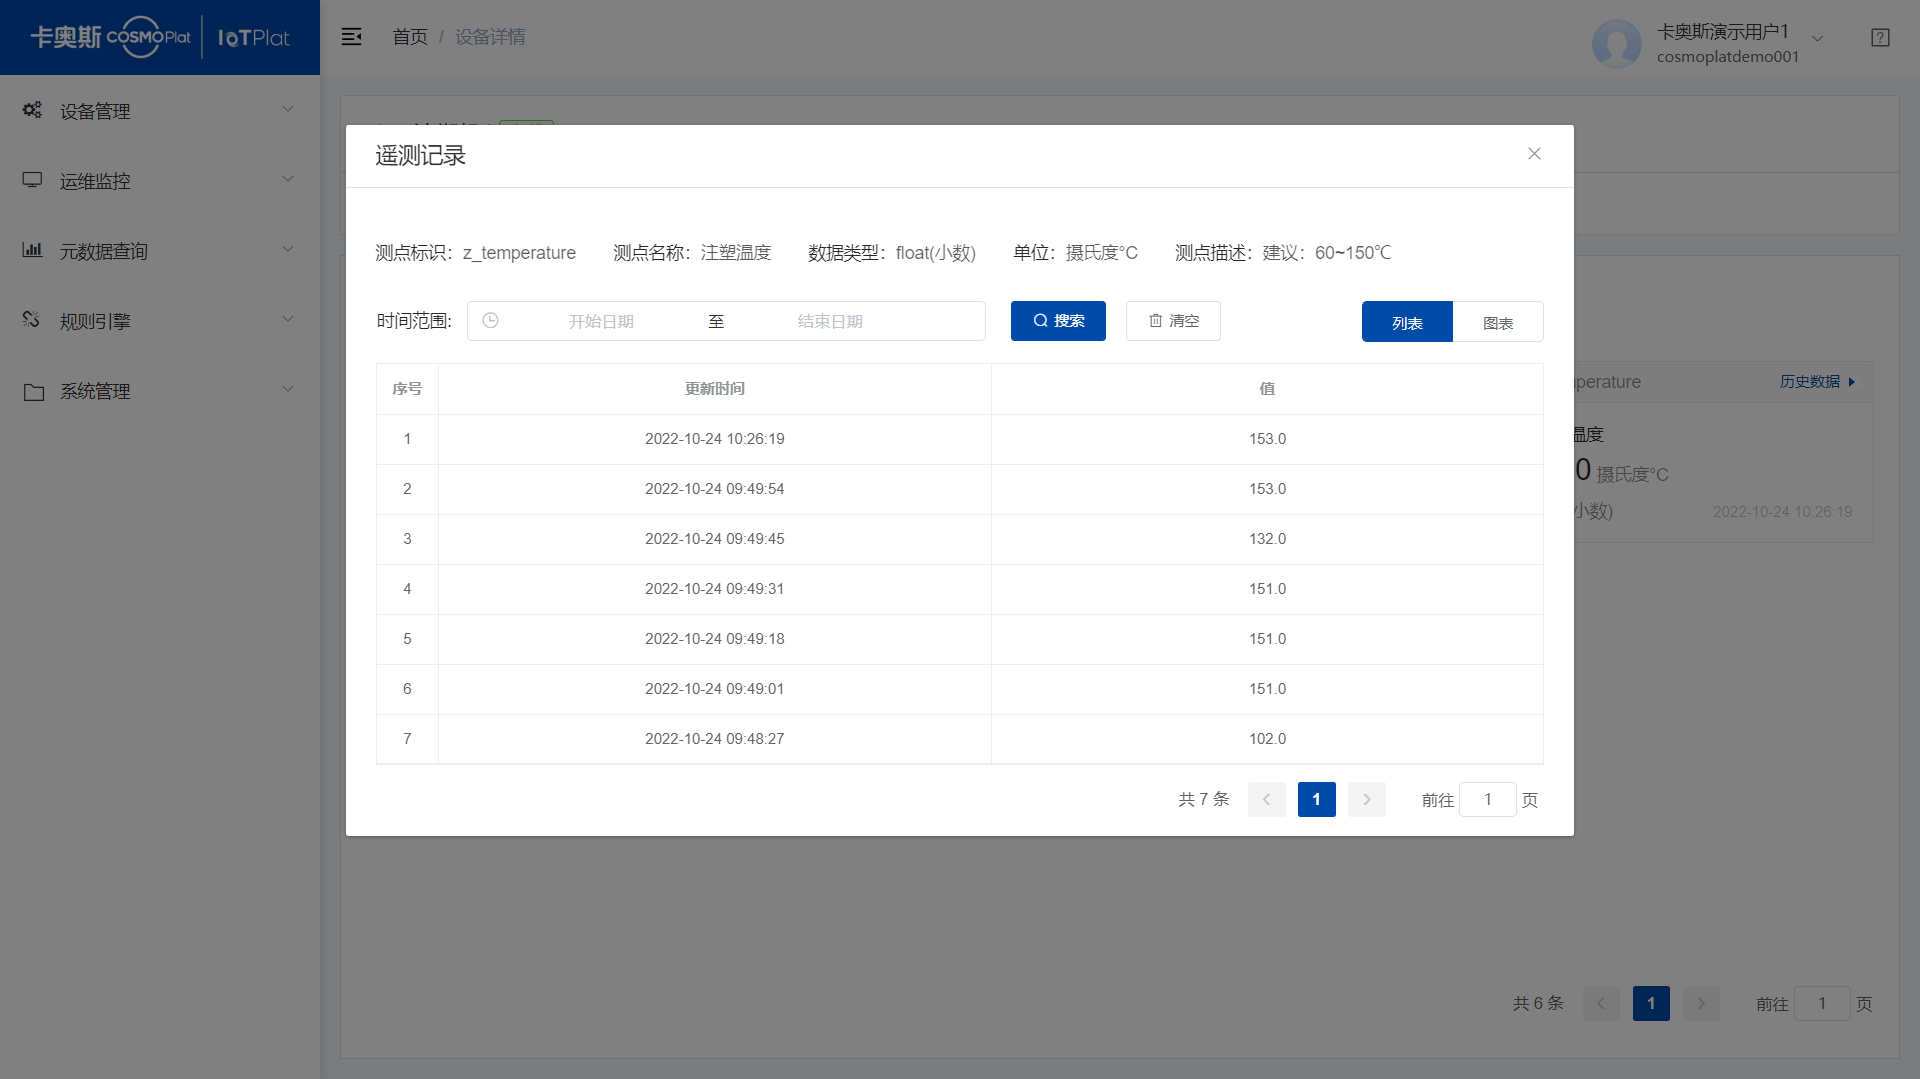
Task: Open 运维监控 in the sidebar
Action: coord(160,180)
